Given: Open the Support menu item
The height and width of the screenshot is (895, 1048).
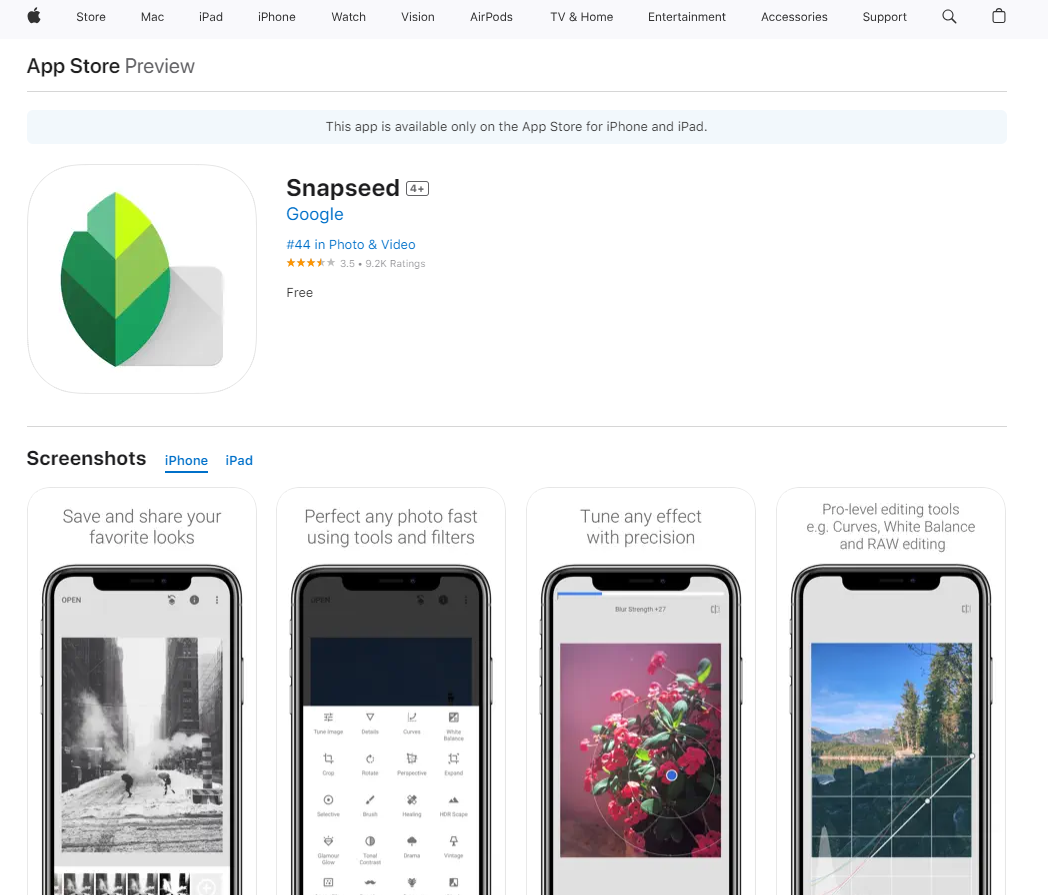Looking at the screenshot, I should pos(884,17).
